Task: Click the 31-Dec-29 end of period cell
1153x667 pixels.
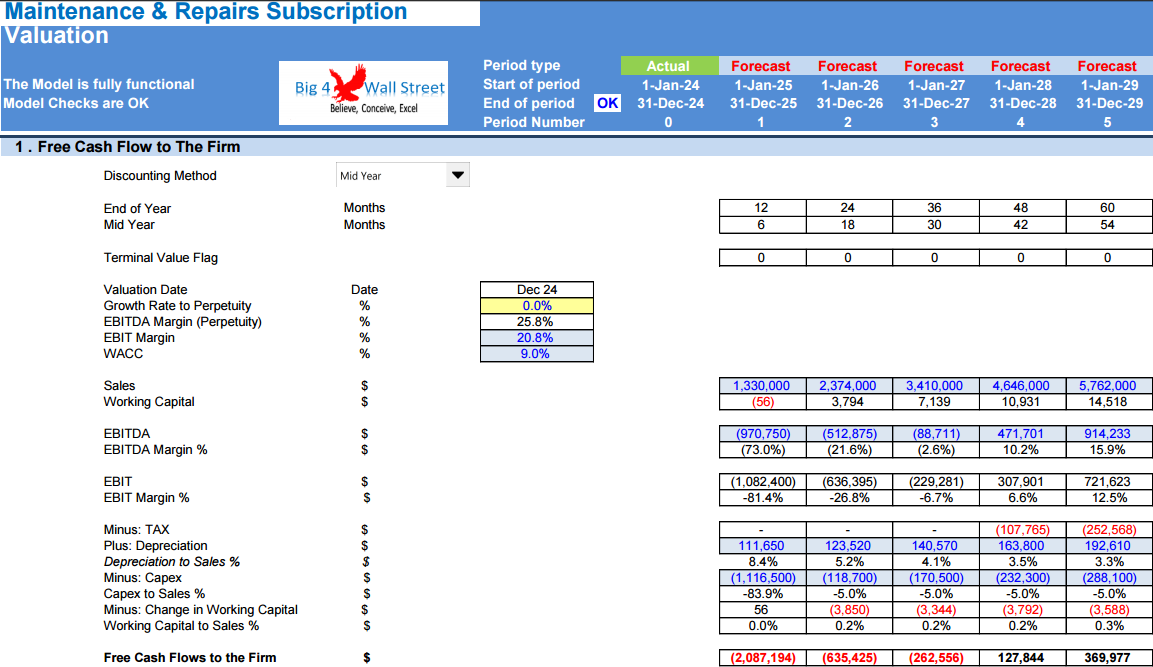Action: 1109,104
